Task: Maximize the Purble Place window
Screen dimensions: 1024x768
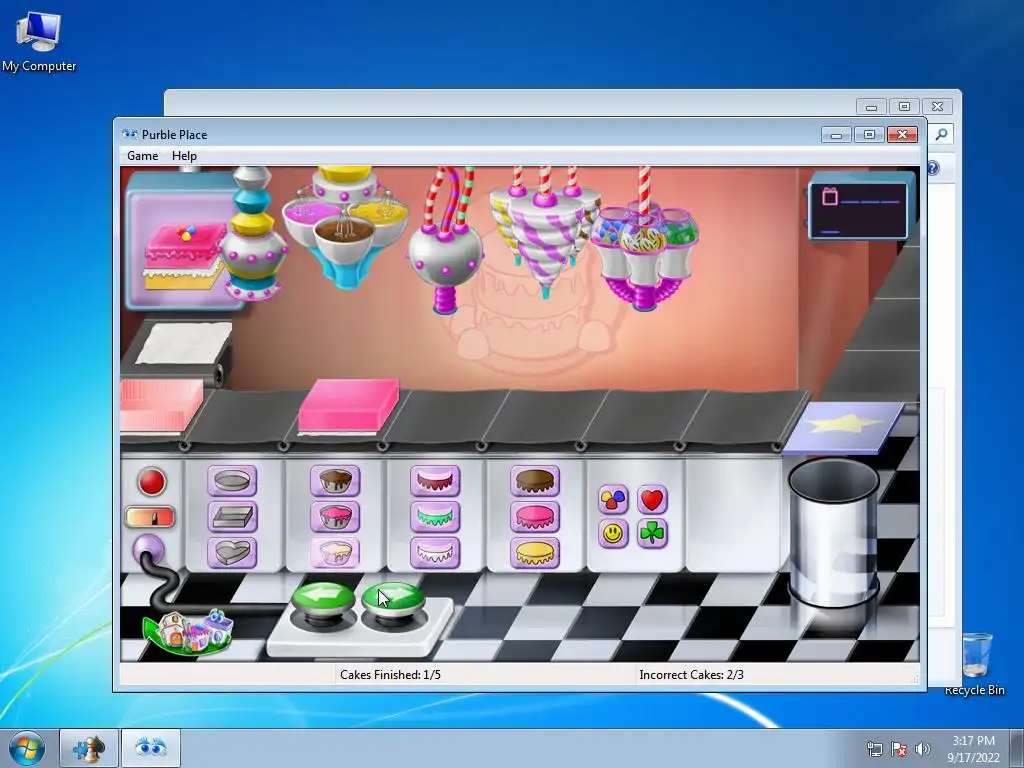Action: click(x=869, y=135)
